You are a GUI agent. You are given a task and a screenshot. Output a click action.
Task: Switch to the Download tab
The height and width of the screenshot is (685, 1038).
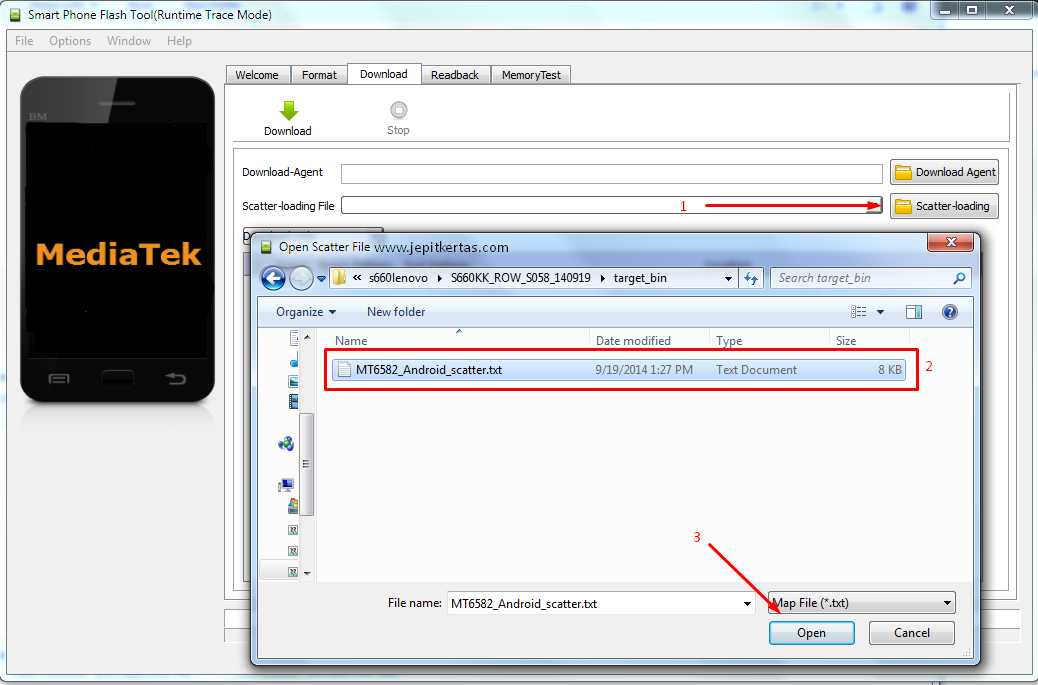[384, 74]
